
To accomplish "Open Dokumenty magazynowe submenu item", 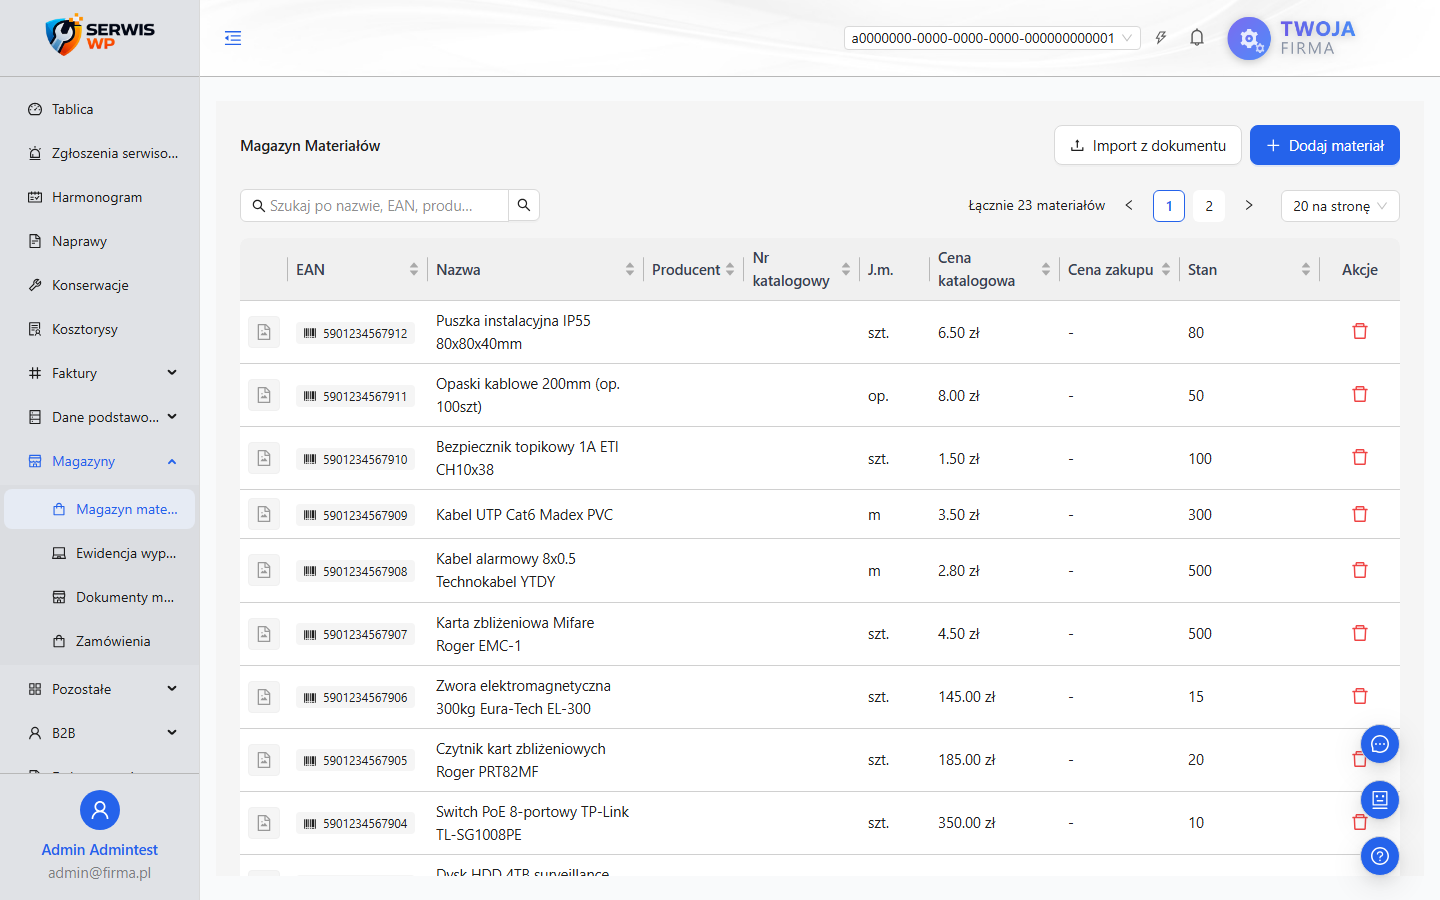I will pyautogui.click(x=100, y=597).
